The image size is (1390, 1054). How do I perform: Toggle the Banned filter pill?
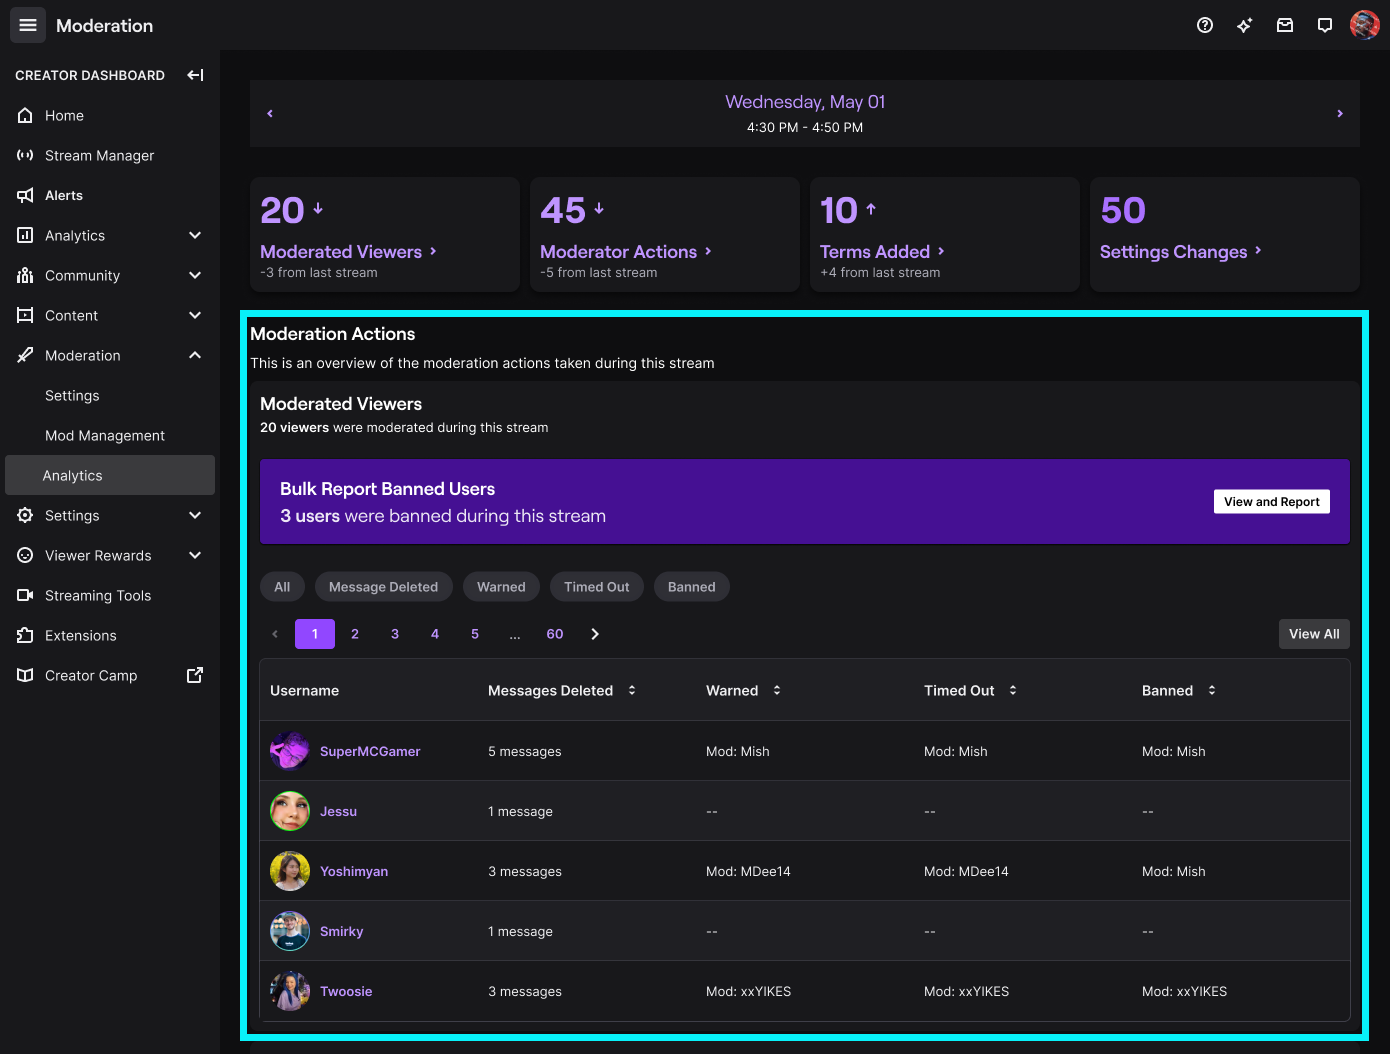[691, 586]
